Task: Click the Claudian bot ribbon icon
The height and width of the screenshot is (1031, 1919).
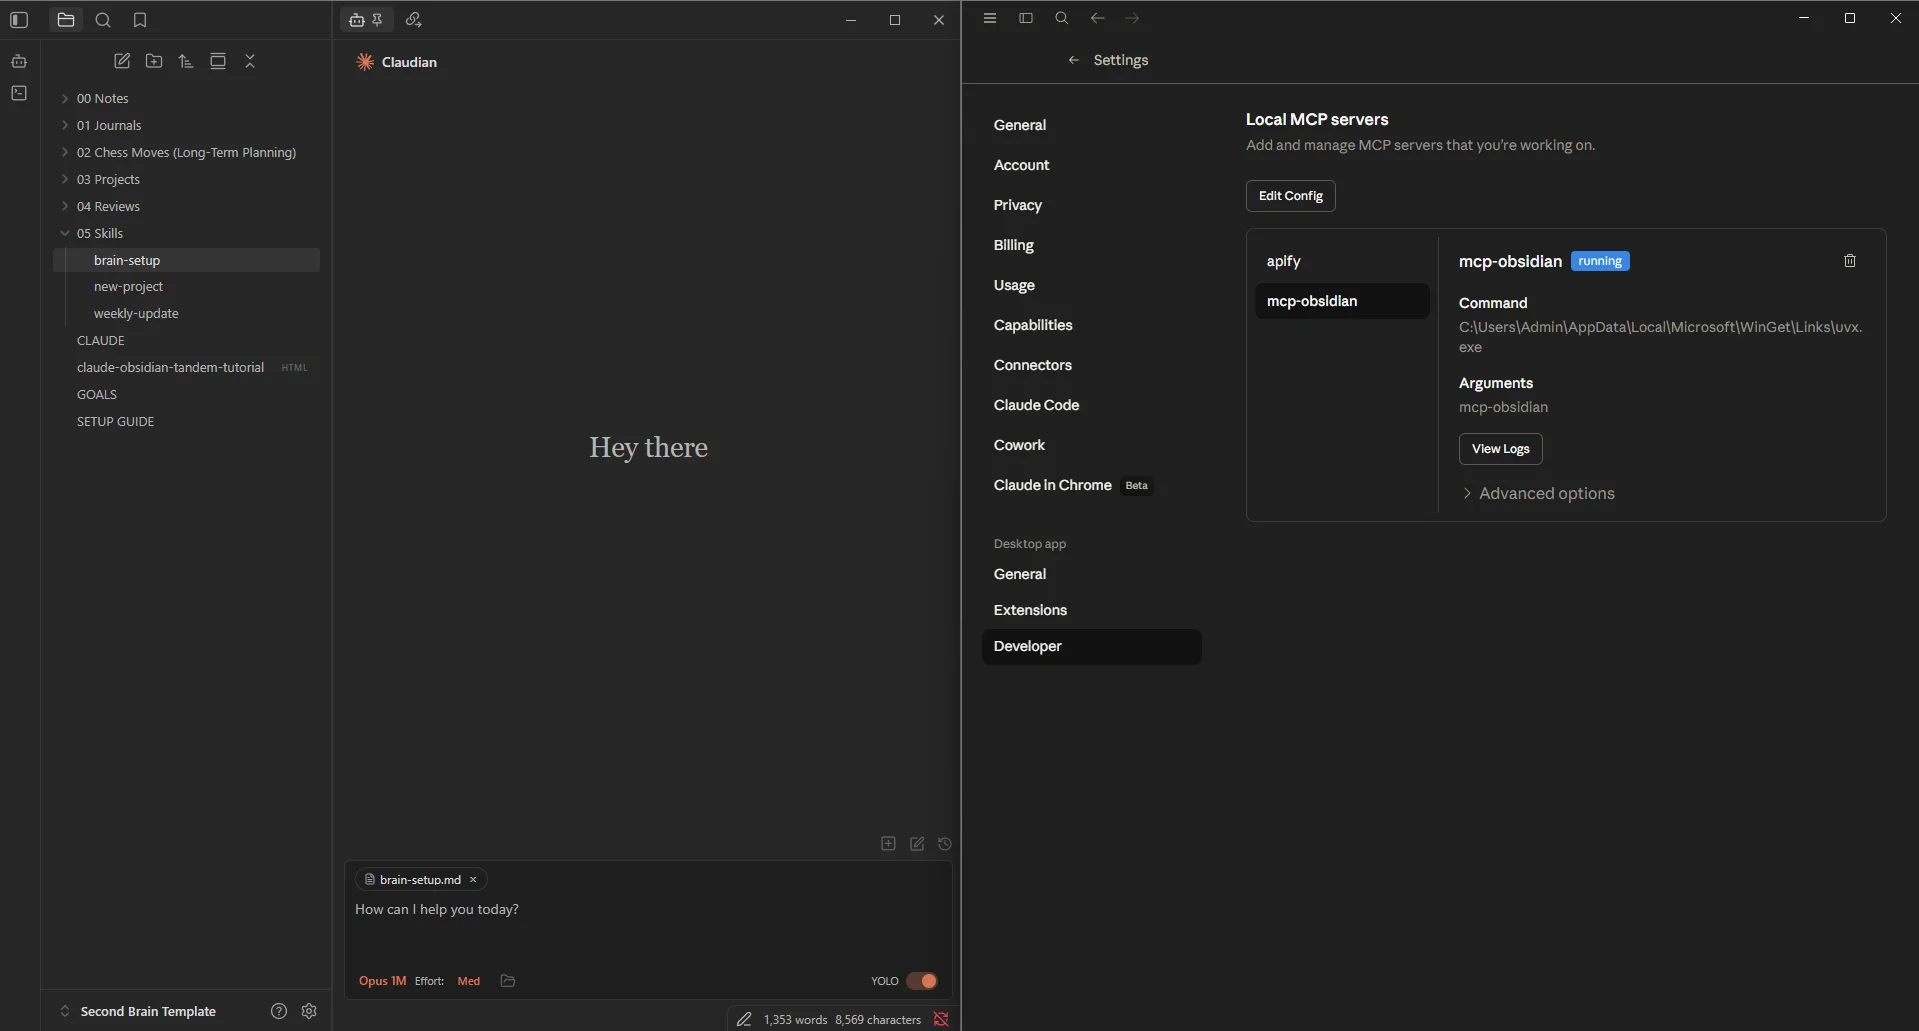Action: [x=19, y=61]
